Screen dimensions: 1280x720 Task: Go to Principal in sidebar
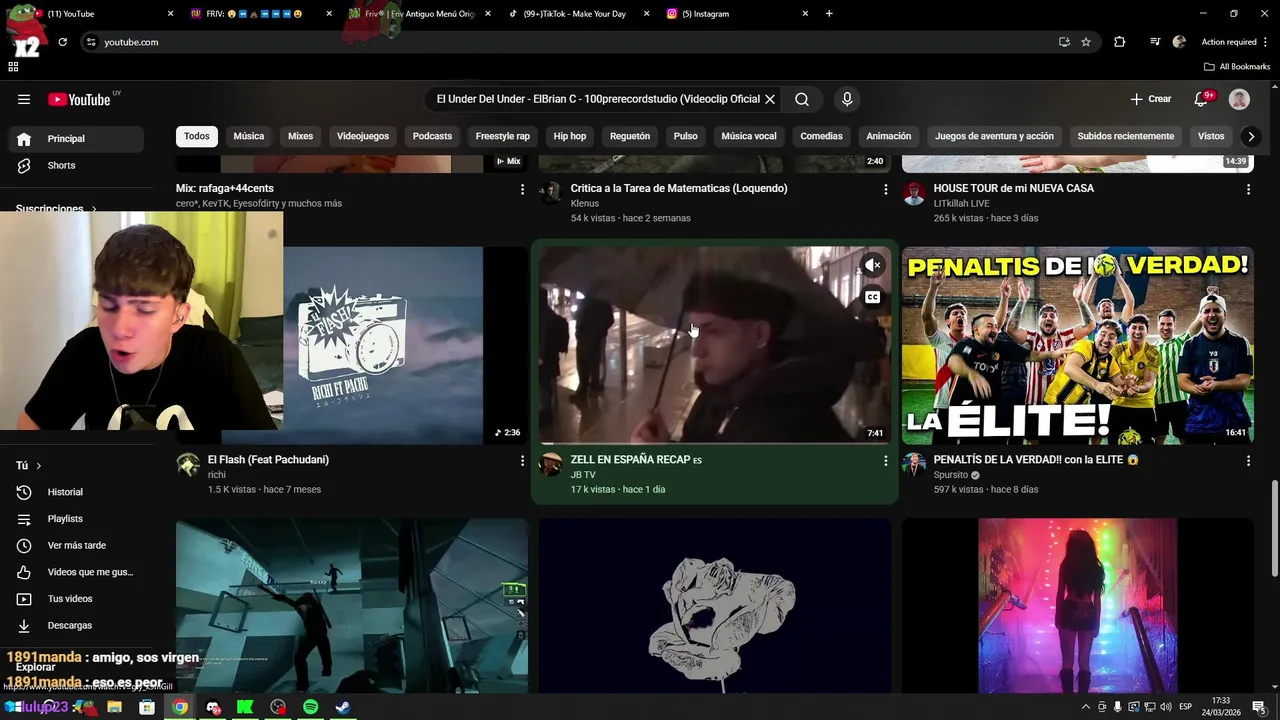click(x=76, y=139)
